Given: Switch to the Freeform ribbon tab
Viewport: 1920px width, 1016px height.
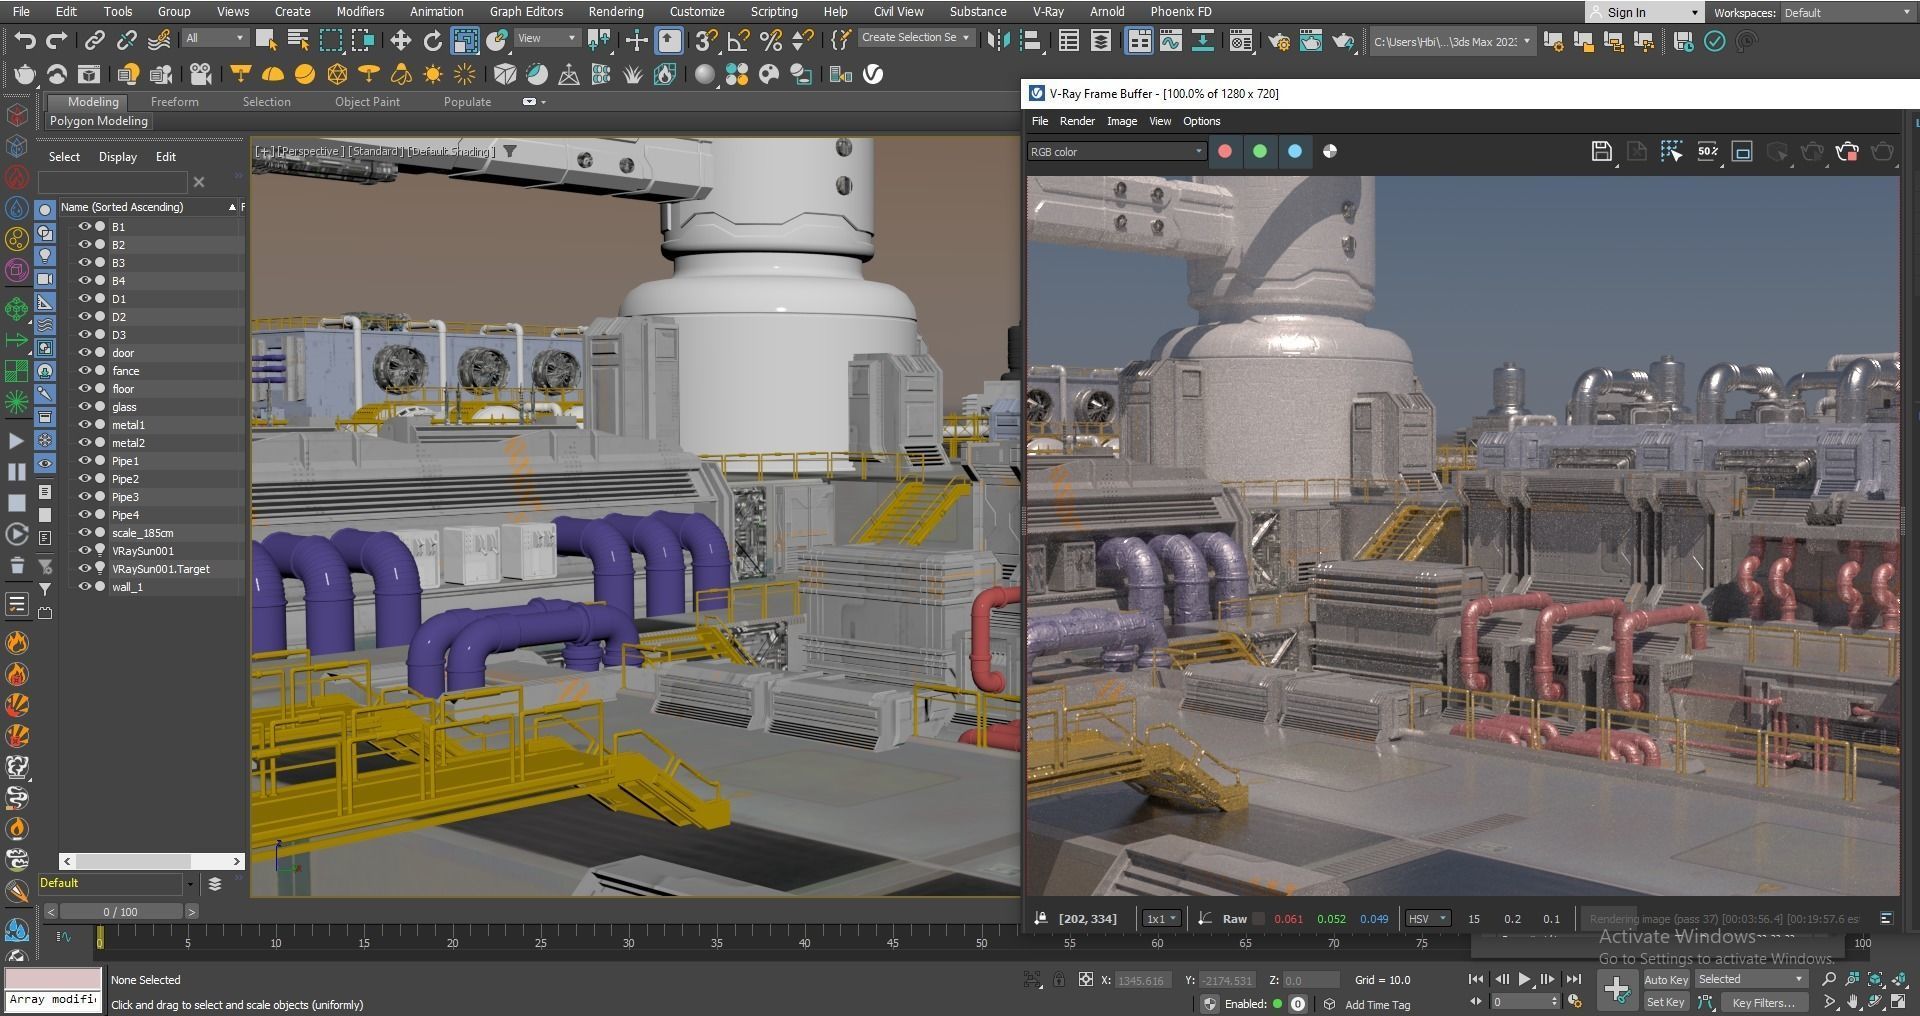Looking at the screenshot, I should click(174, 102).
